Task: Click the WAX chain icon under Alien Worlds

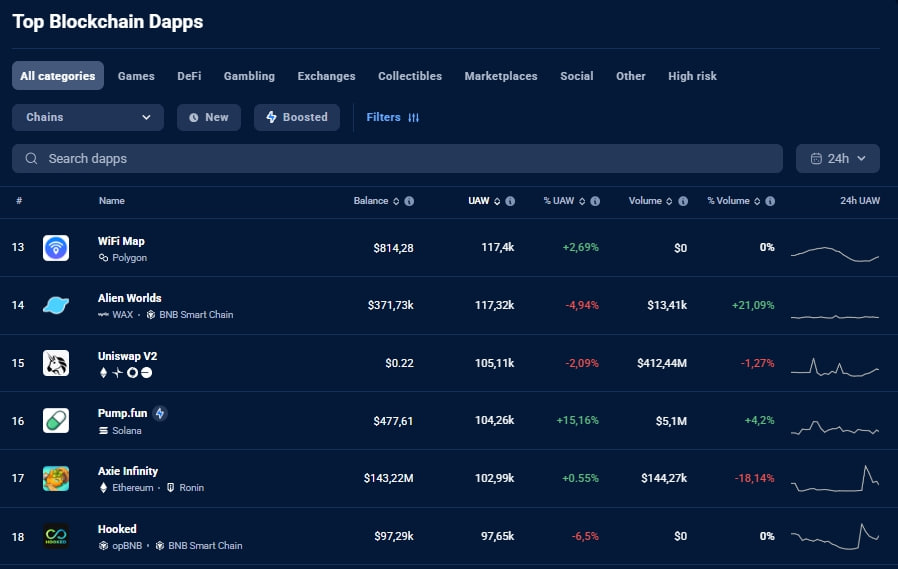Action: (103, 315)
